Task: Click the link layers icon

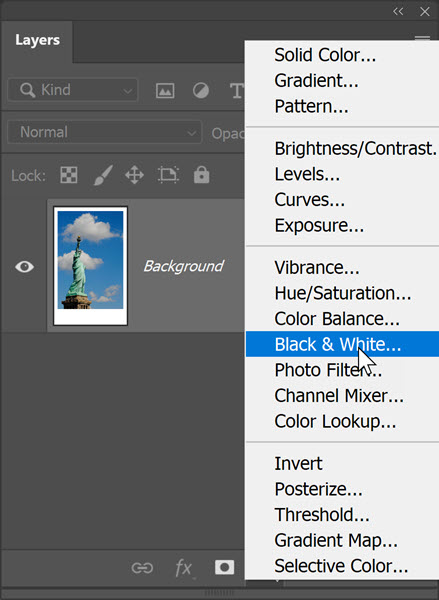Action: pos(142,568)
